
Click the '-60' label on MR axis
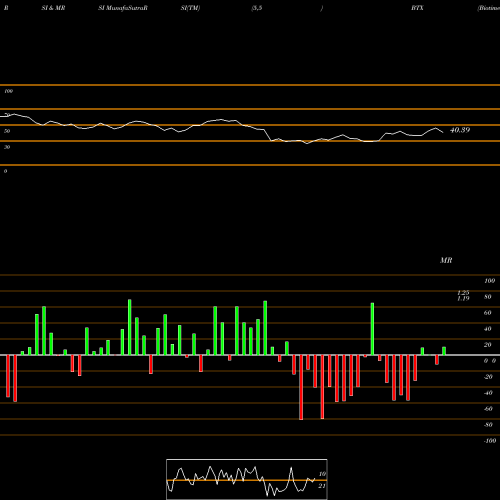pos(488,409)
